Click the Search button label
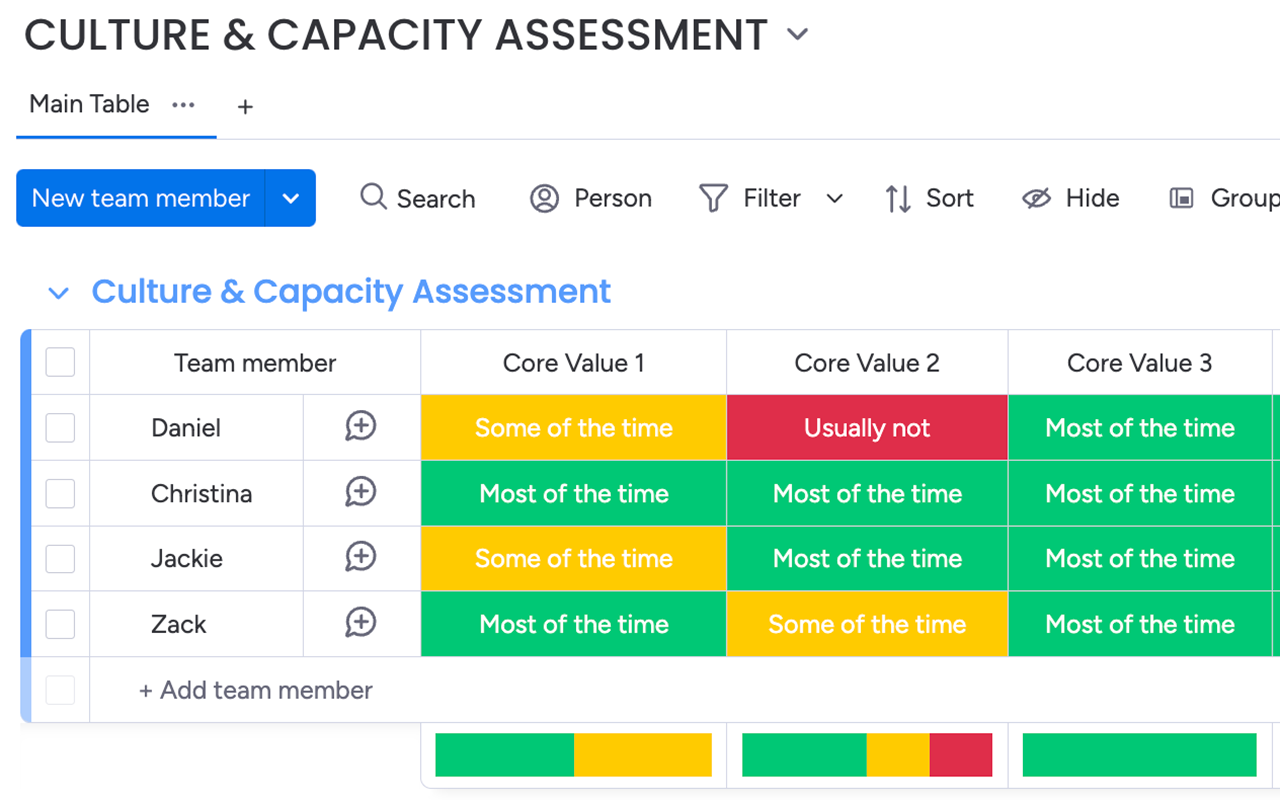This screenshot has height=800, width=1280. 436,198
